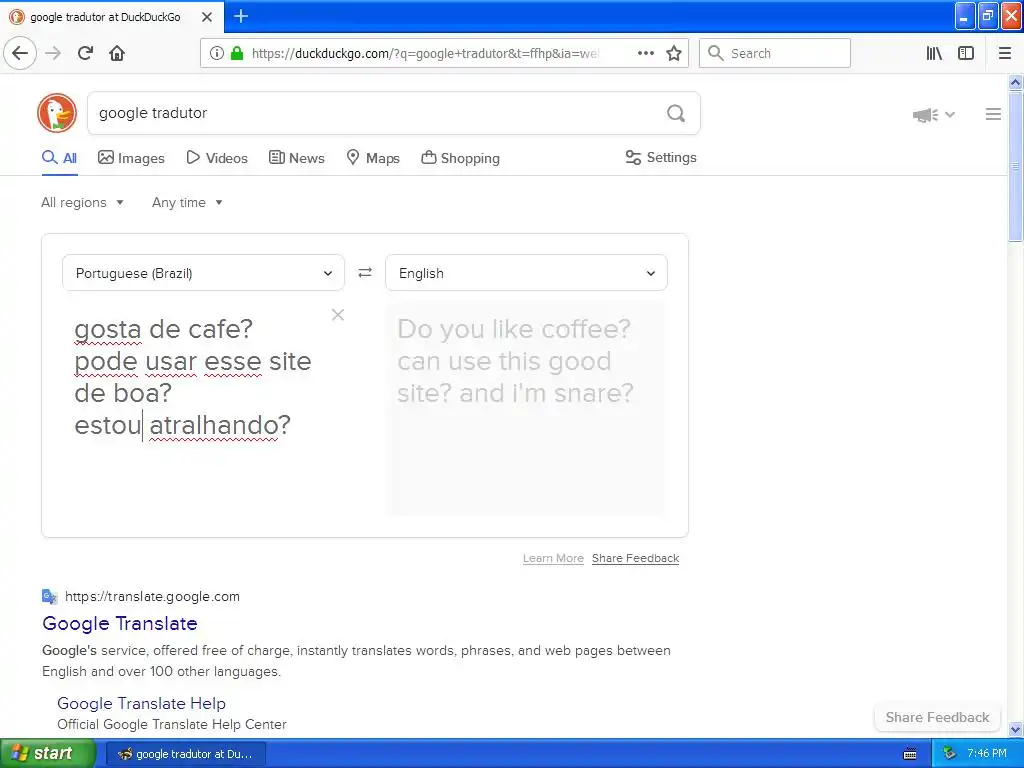Click the DuckDuckGo duck logo
Screen dimensions: 1024x768
(x=57, y=113)
